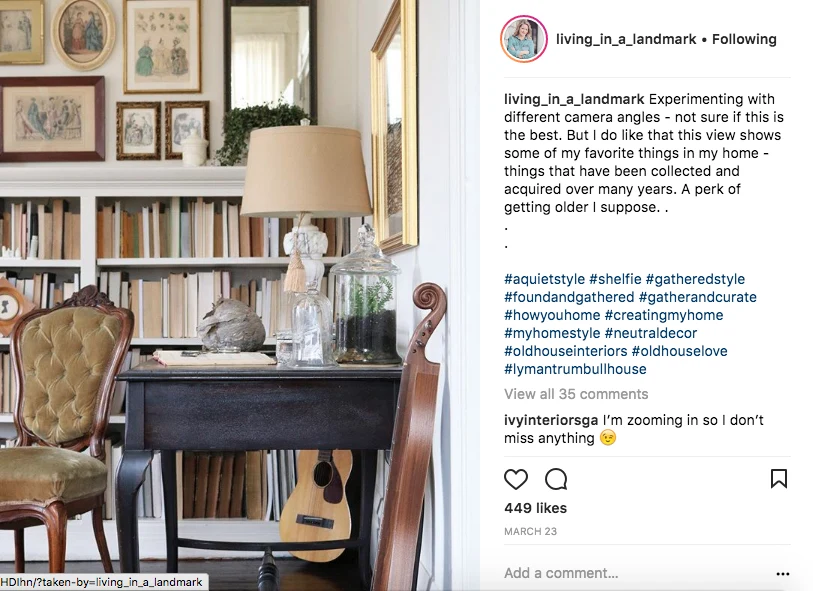Open the #aquietstyle hashtag

pos(544,279)
